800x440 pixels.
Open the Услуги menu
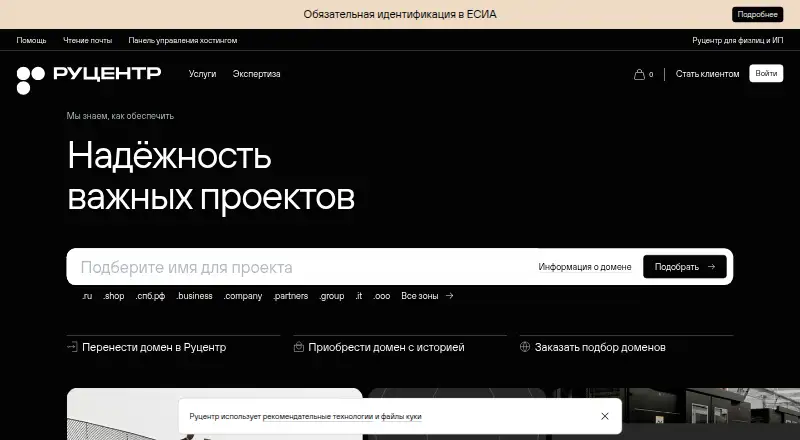pos(203,74)
